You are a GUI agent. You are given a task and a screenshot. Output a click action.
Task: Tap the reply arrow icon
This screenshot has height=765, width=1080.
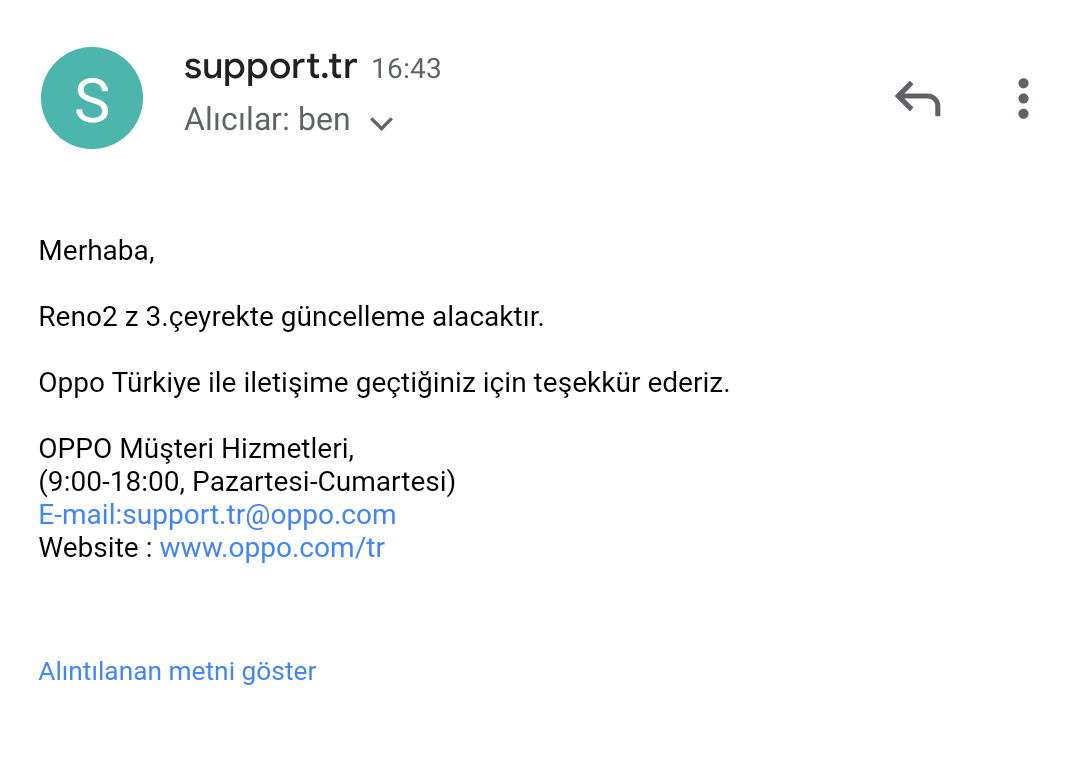point(917,99)
